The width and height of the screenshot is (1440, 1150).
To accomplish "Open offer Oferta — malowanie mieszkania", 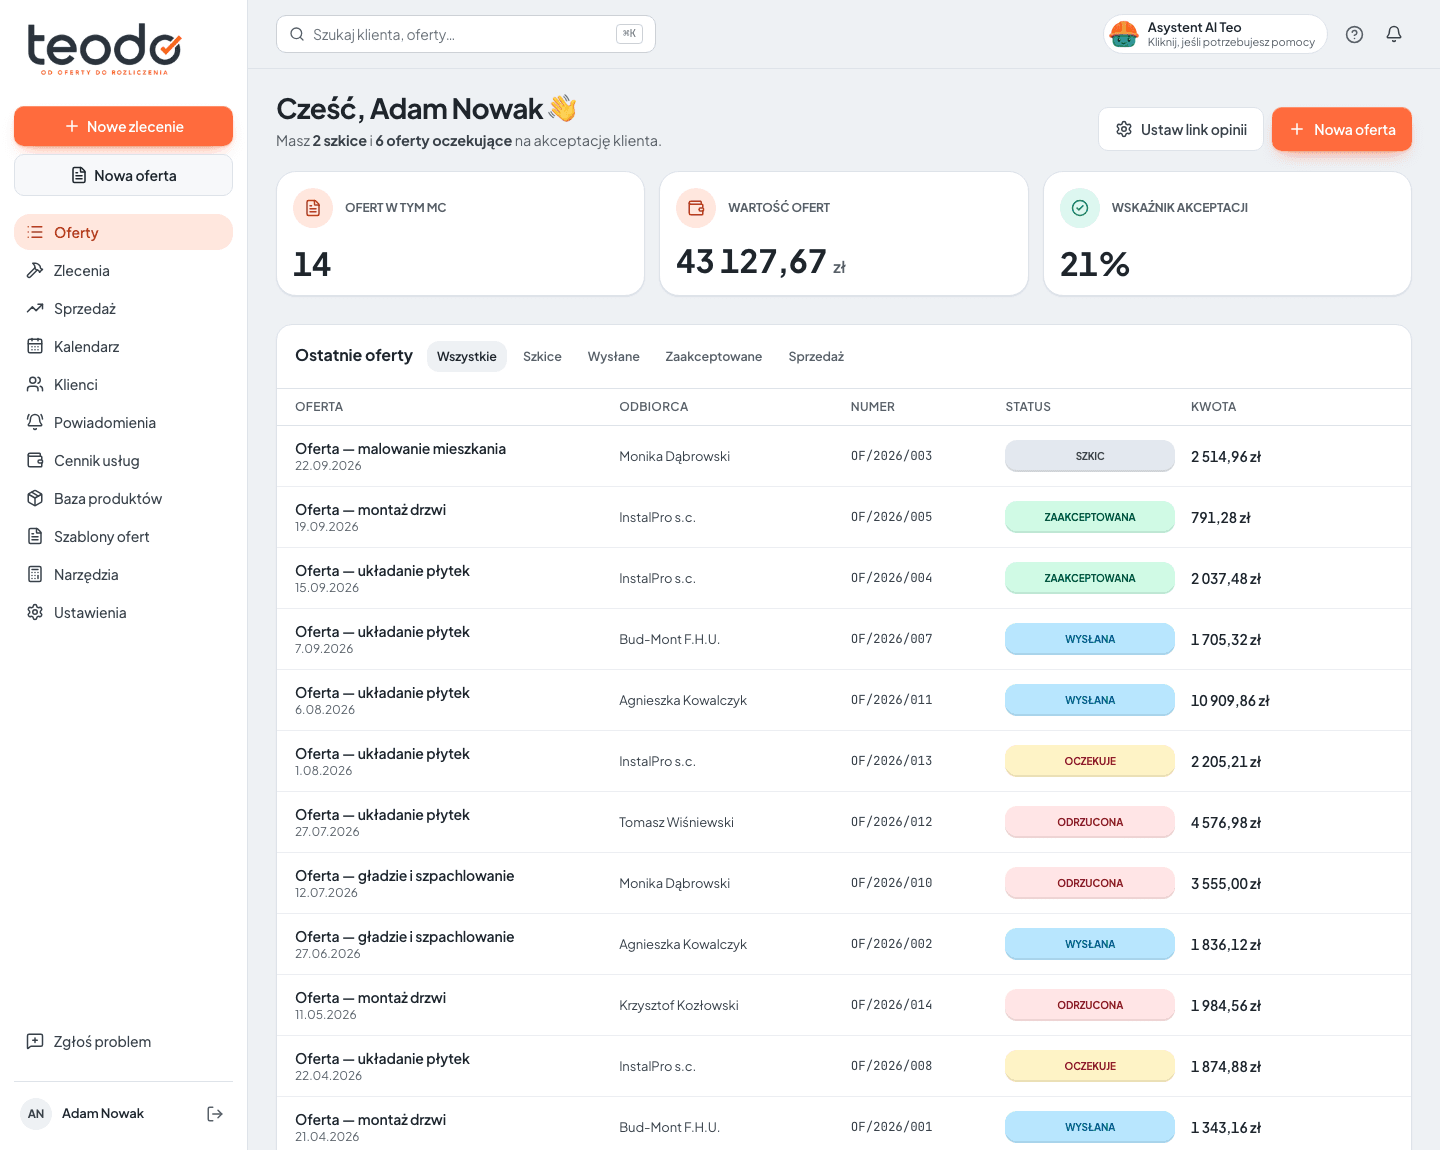I will [400, 449].
